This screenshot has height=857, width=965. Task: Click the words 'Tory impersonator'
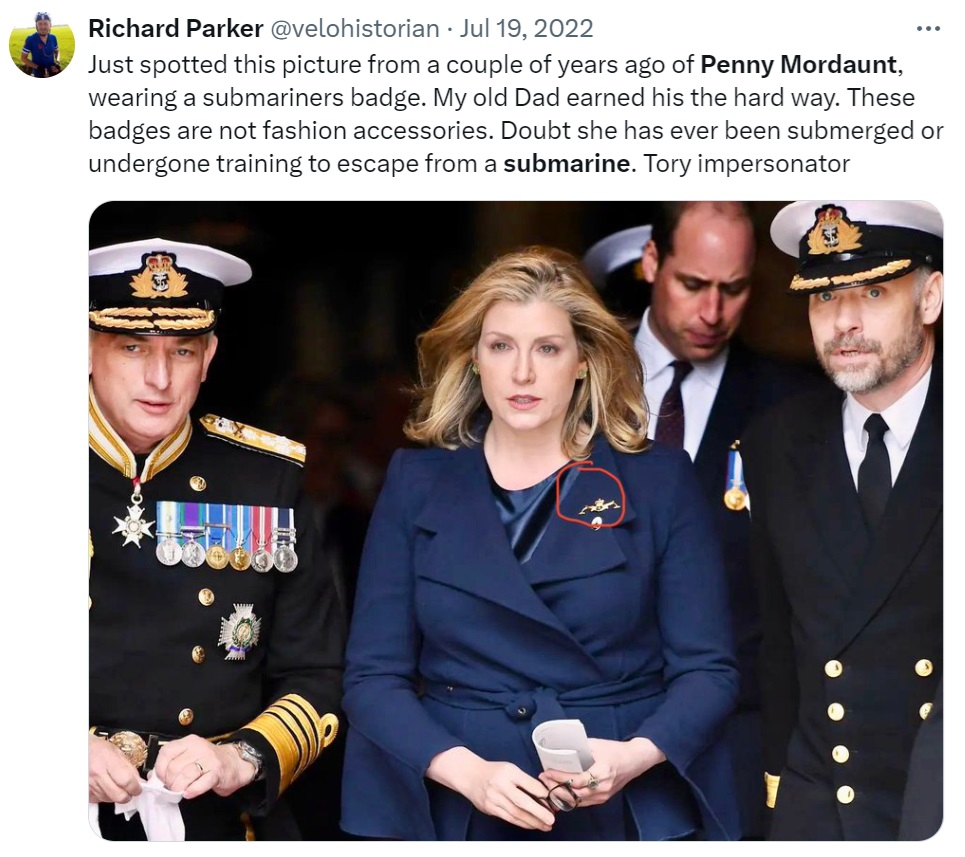[746, 164]
